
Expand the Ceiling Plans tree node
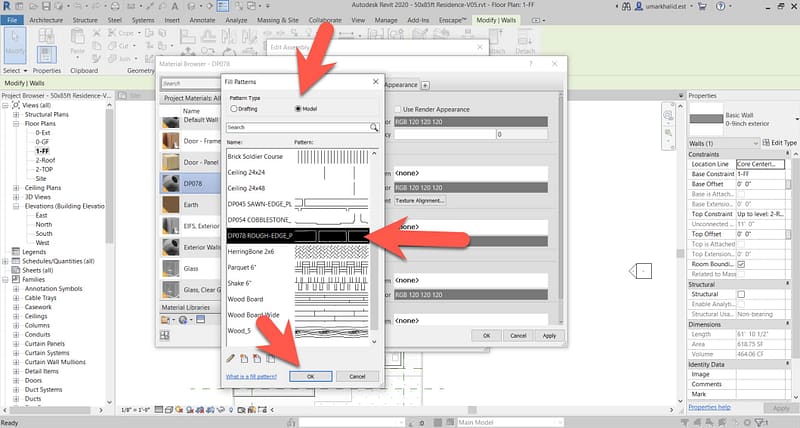coord(16,187)
